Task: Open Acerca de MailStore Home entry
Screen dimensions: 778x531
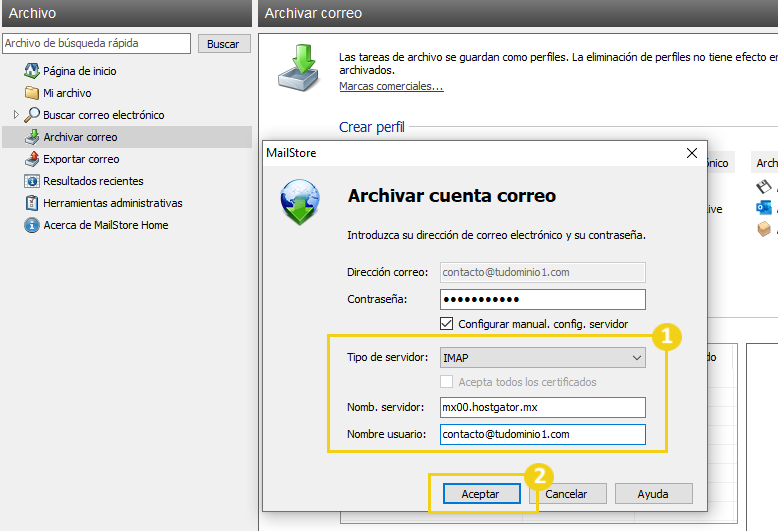Action: 106,225
